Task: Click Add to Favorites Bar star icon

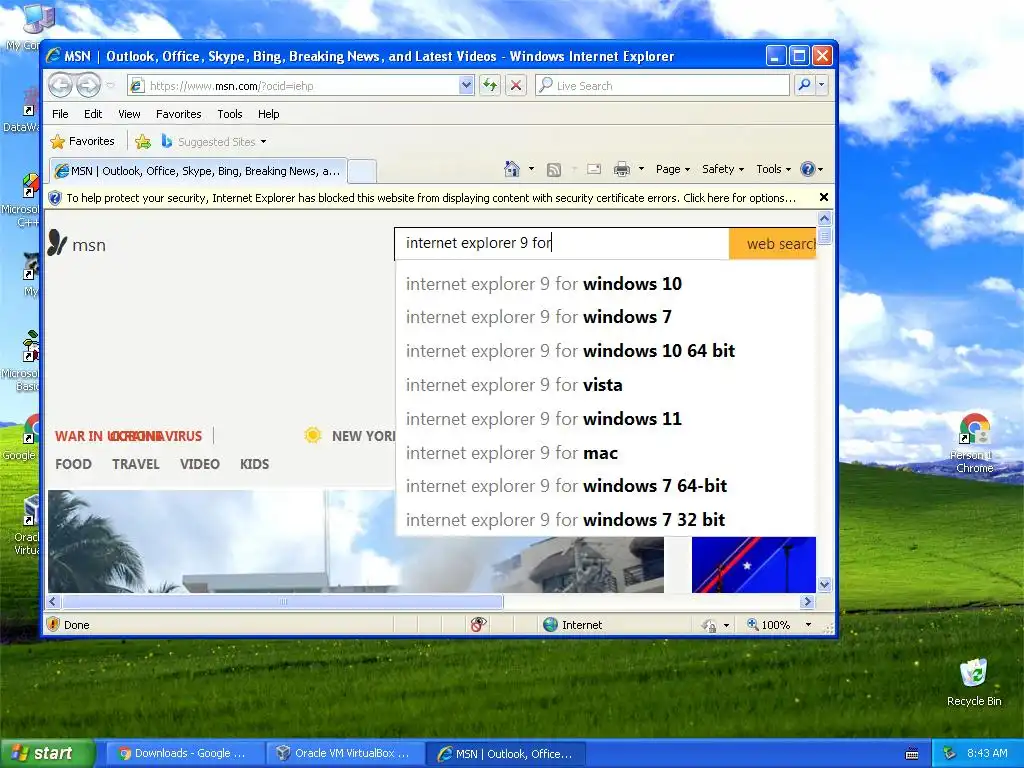Action: pyautogui.click(x=142, y=141)
